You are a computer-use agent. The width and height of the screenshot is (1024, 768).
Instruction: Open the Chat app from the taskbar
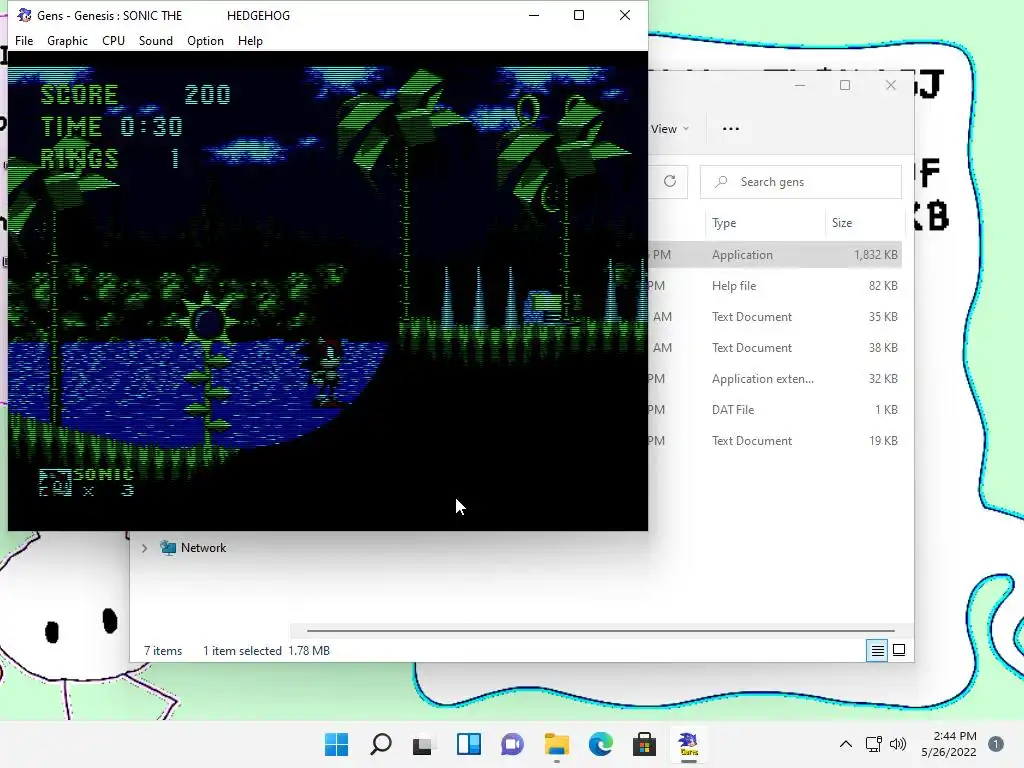pos(512,744)
